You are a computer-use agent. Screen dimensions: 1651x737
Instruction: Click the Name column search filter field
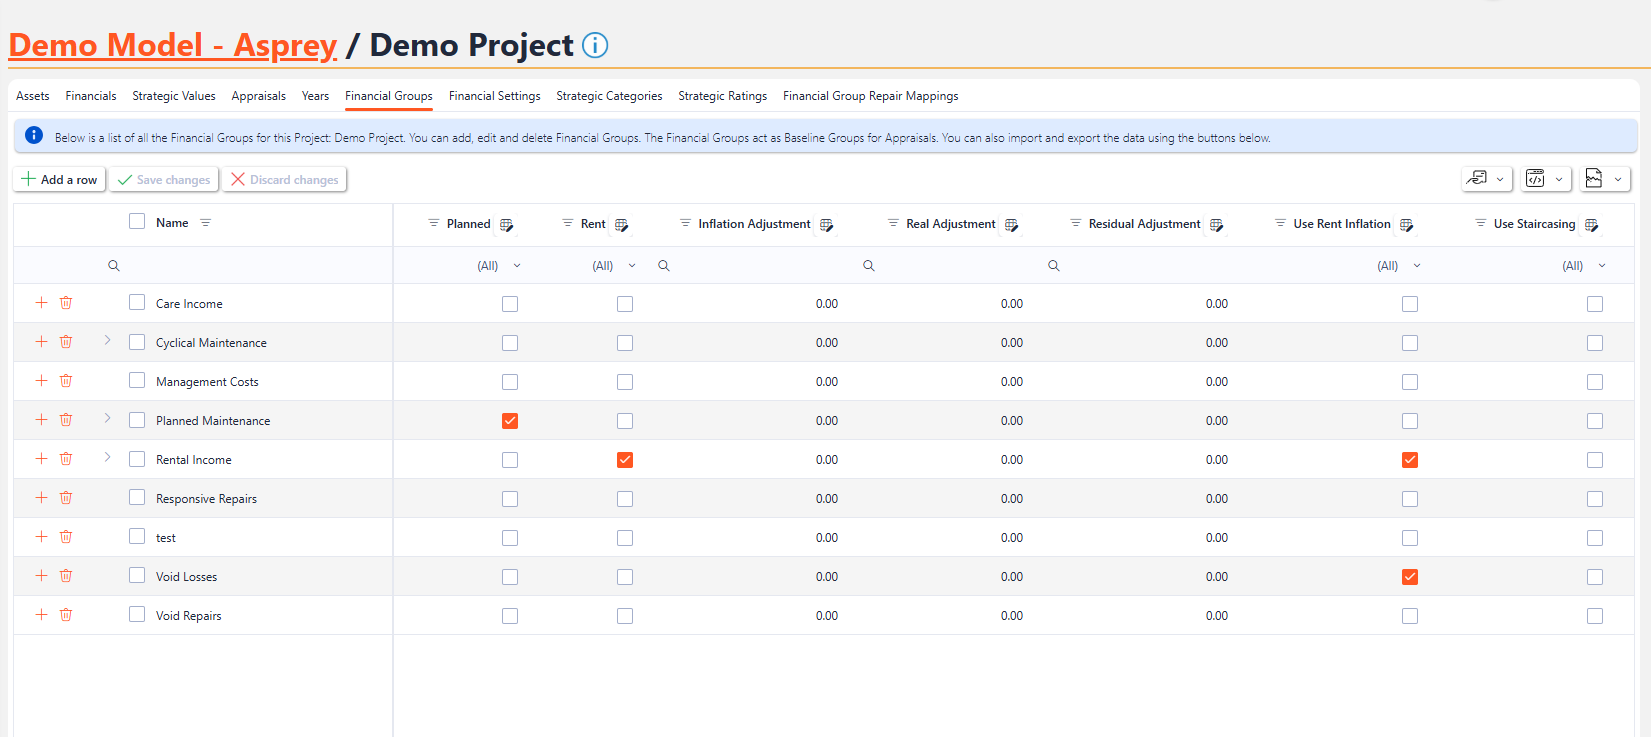[x=250, y=266]
